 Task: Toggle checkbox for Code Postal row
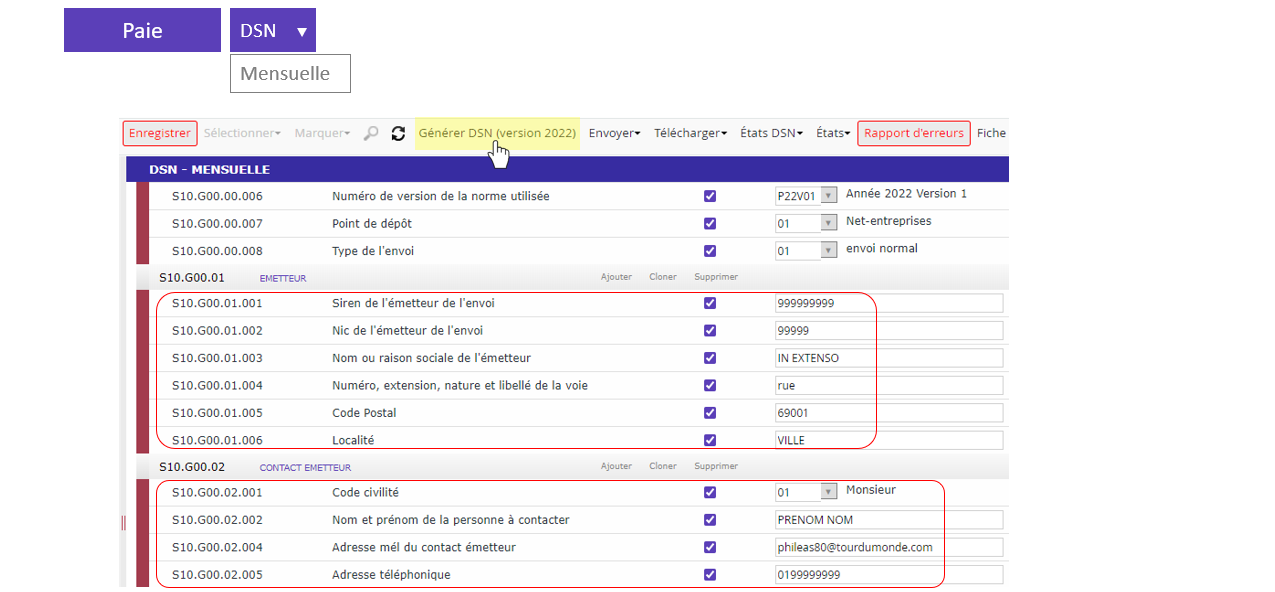pyautogui.click(x=710, y=412)
